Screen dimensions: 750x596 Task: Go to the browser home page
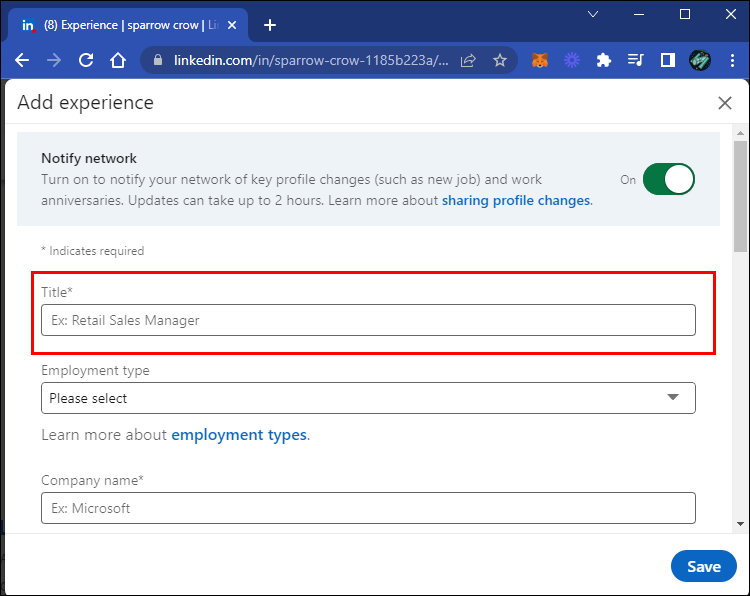118,60
